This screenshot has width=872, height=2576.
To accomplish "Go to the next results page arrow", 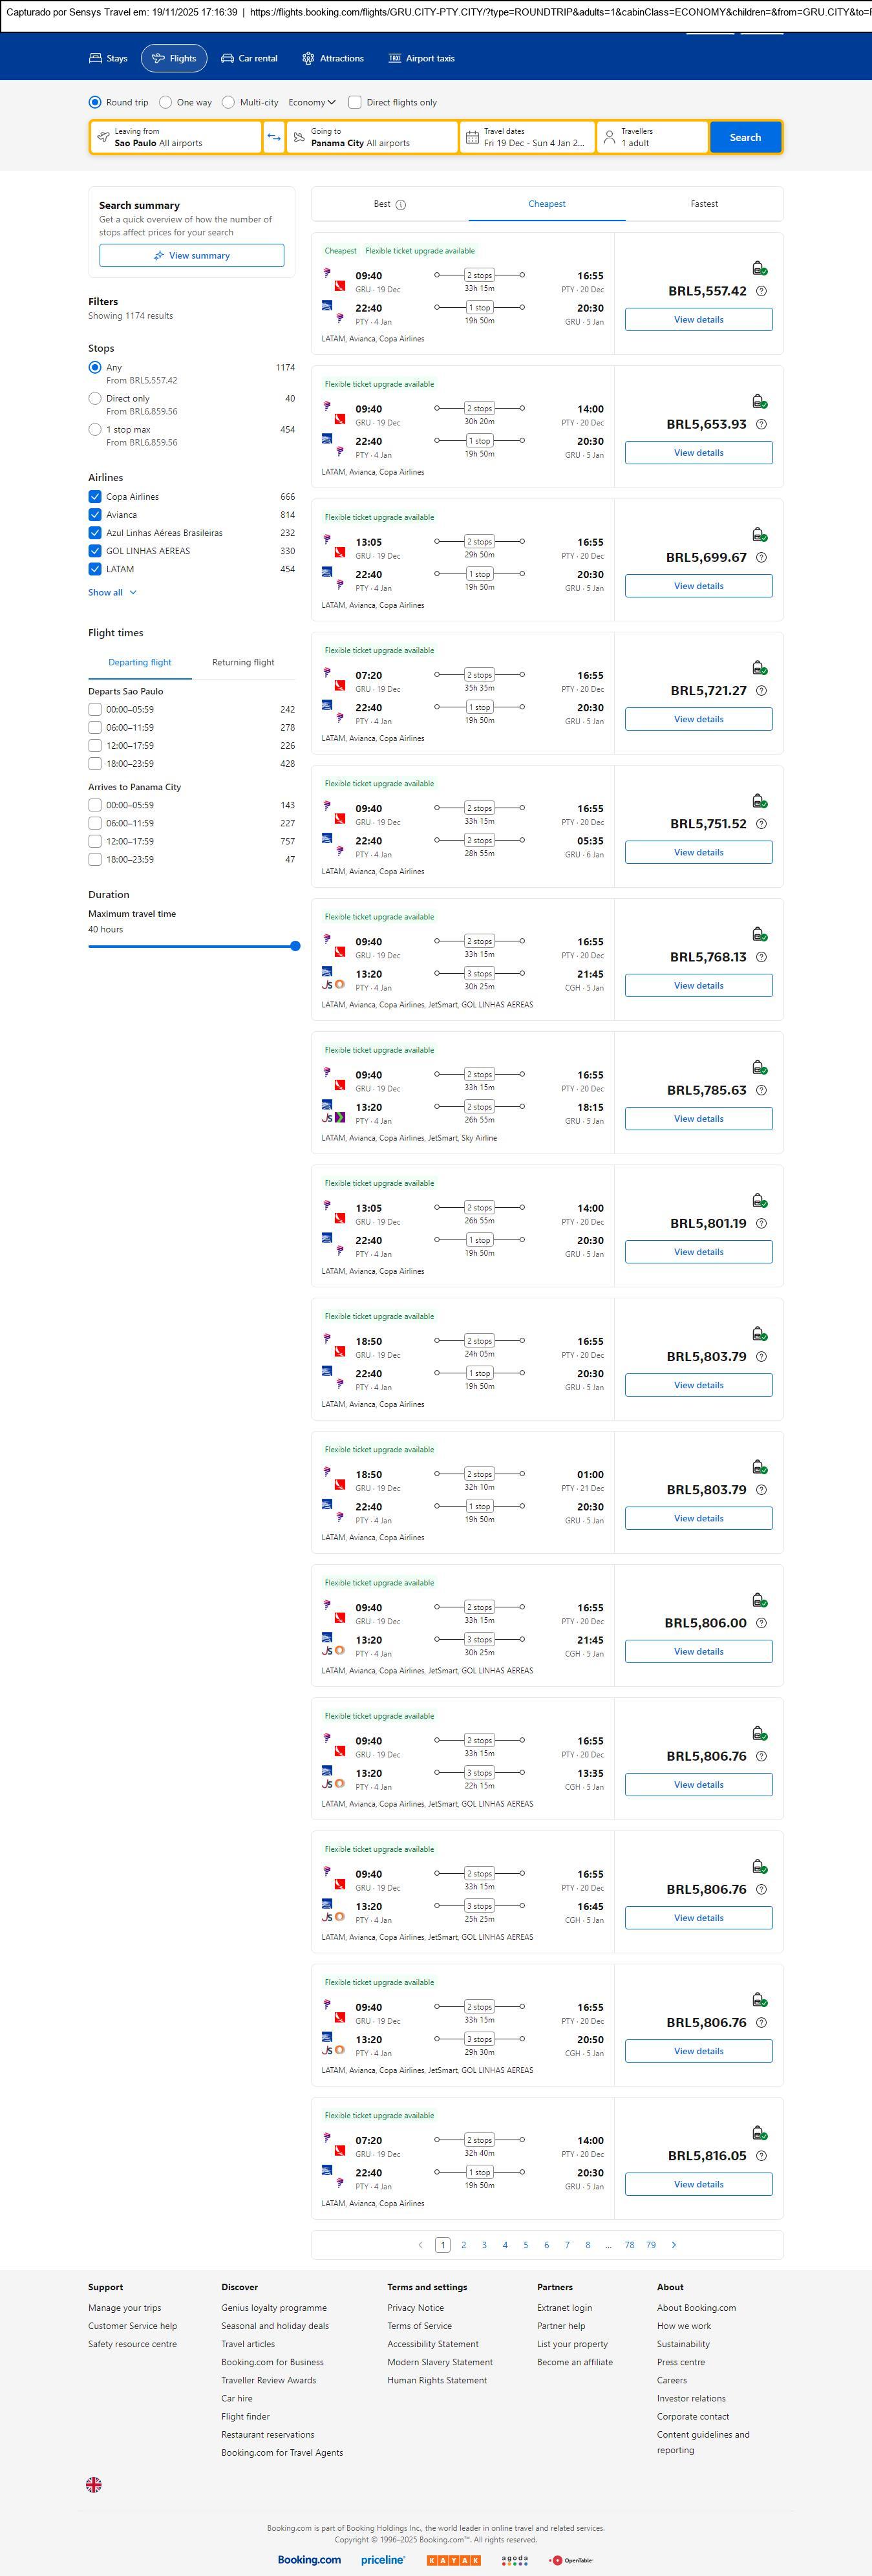I will pyautogui.click(x=674, y=2245).
